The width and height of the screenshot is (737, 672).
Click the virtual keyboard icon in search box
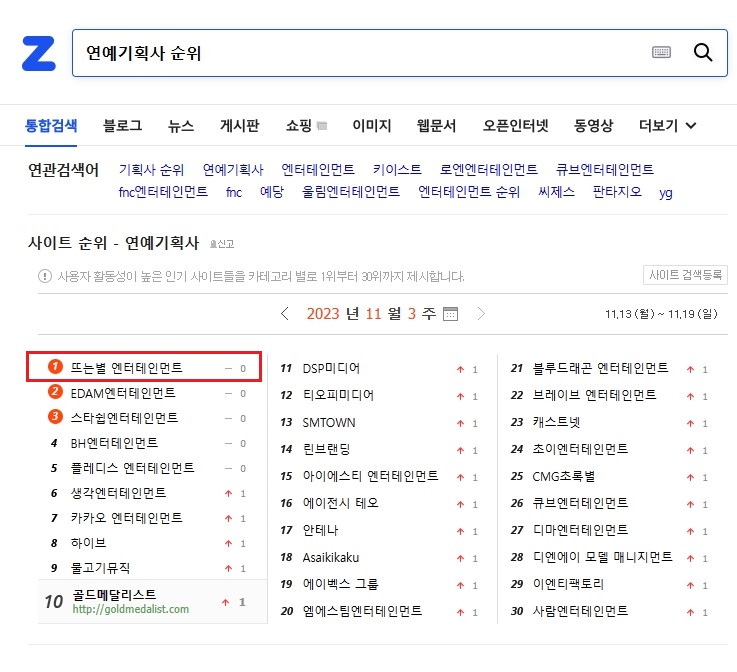(661, 52)
